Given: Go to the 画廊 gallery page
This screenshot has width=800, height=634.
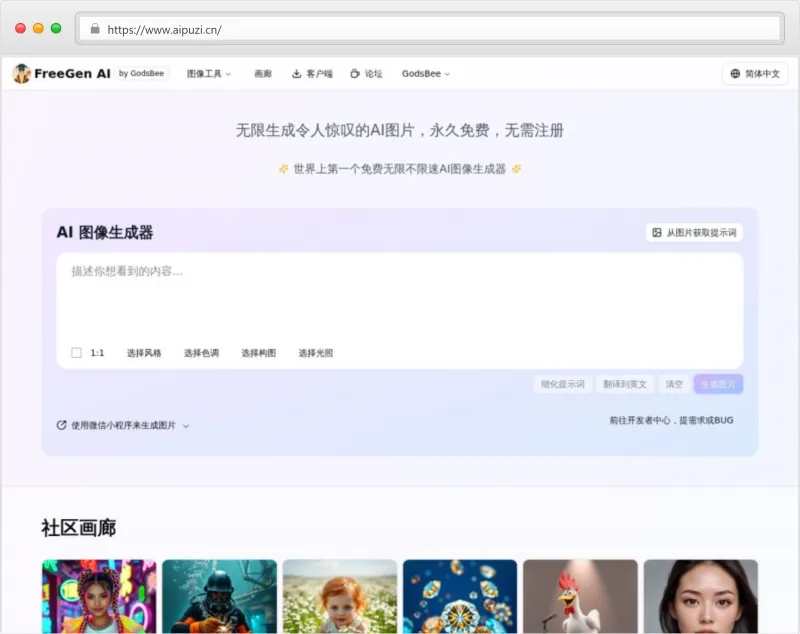Looking at the screenshot, I should (x=263, y=74).
